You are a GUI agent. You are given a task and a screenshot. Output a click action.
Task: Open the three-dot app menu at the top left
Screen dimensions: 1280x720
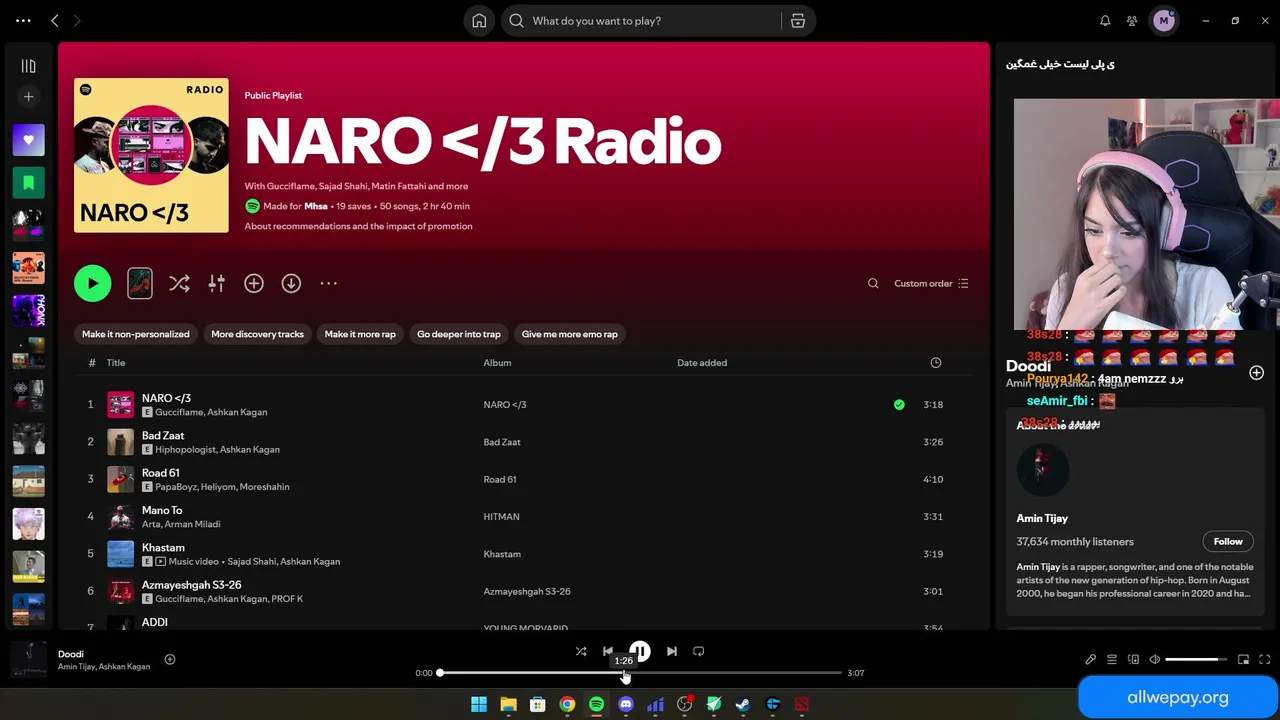(24, 21)
